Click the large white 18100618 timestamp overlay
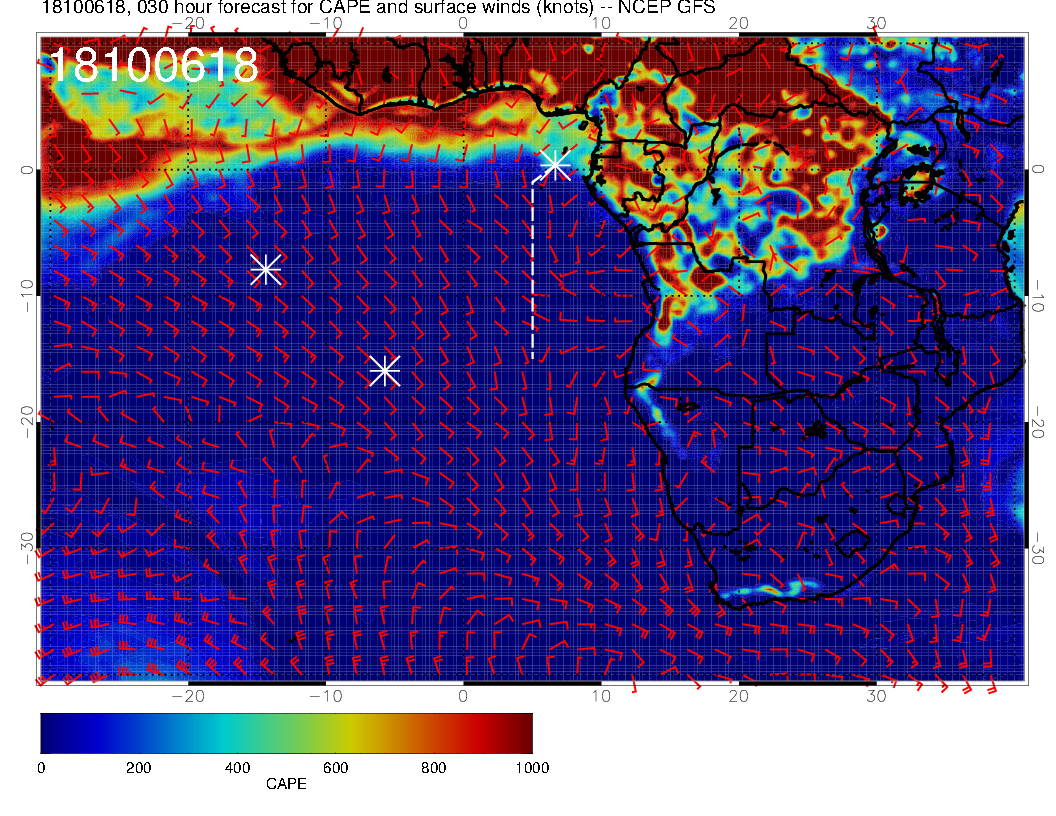The height and width of the screenshot is (816, 1056). point(154,65)
